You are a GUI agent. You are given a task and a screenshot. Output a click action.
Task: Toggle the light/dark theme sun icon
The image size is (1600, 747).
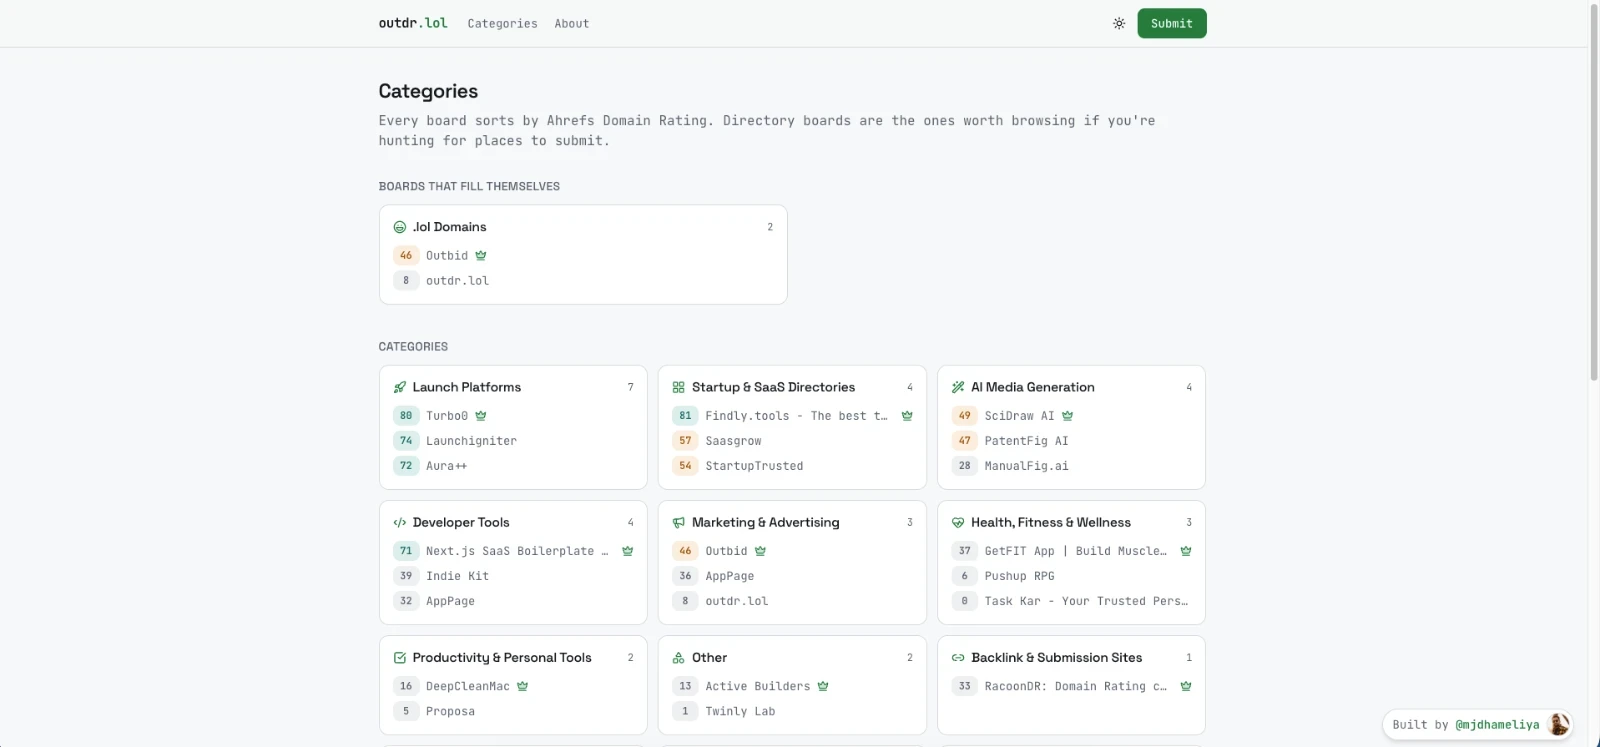[1119, 23]
